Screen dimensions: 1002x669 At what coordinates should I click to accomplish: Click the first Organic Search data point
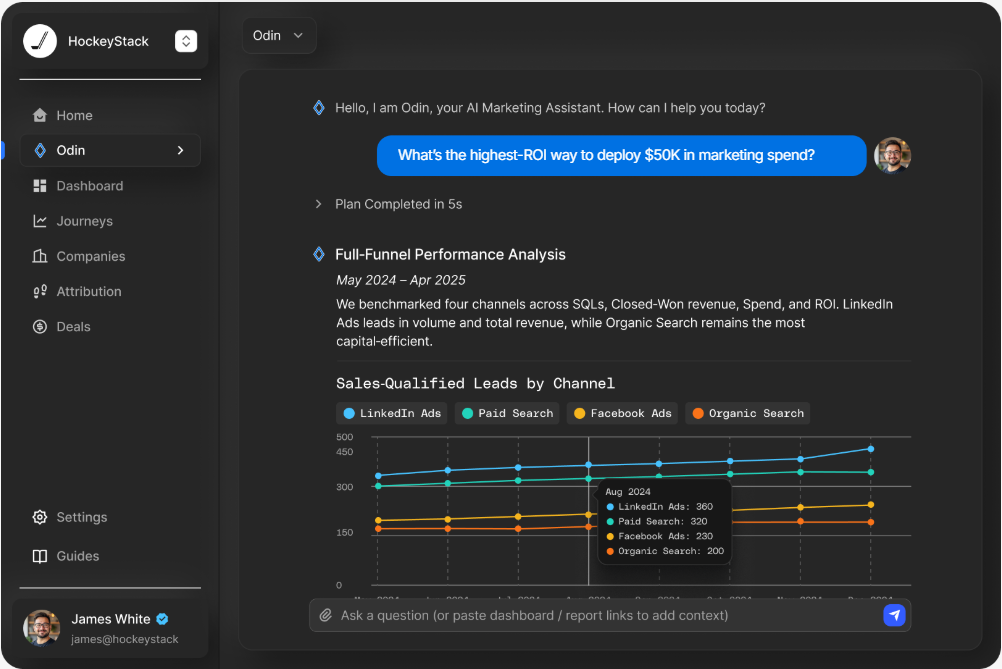(378, 528)
